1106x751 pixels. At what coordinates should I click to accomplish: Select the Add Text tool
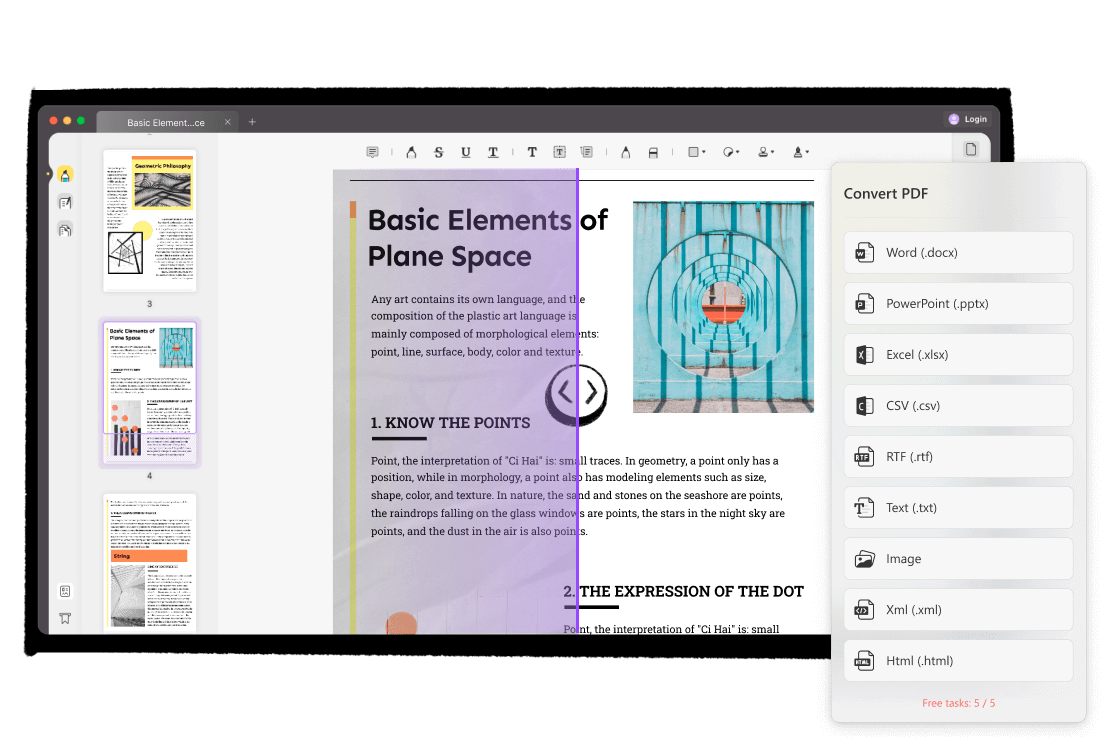pos(531,152)
